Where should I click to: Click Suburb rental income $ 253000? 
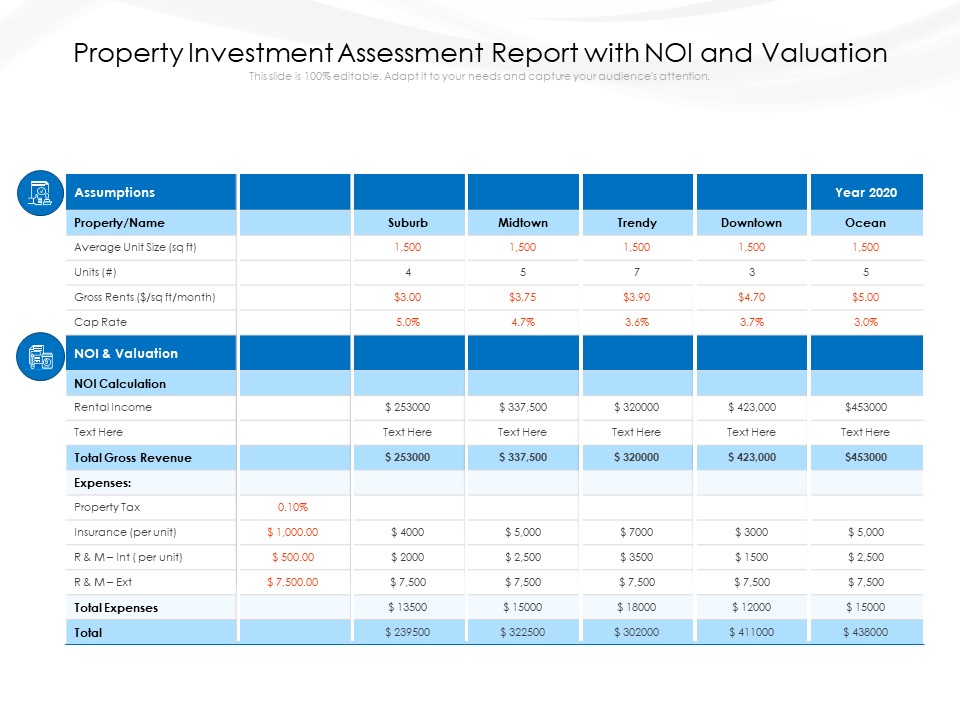[408, 407]
